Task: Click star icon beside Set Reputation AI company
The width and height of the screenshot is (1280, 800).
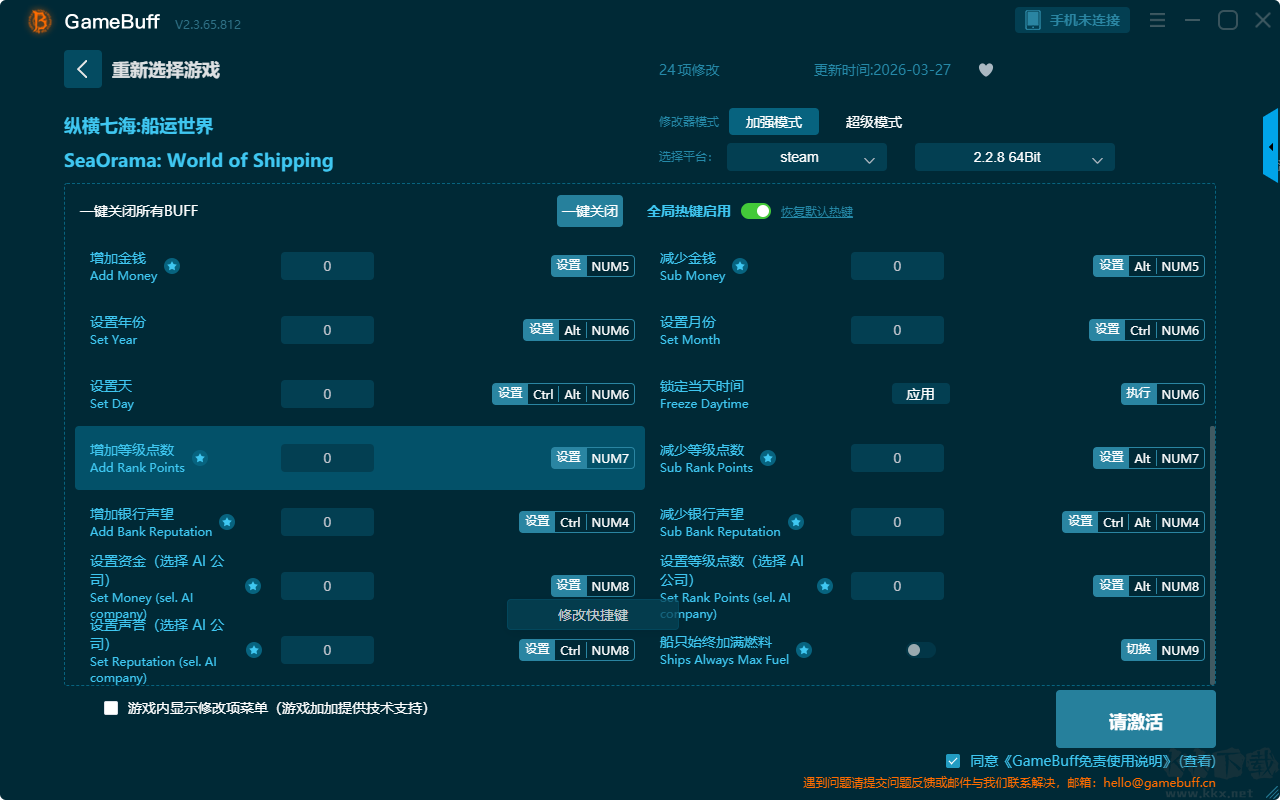Action: coord(254,650)
